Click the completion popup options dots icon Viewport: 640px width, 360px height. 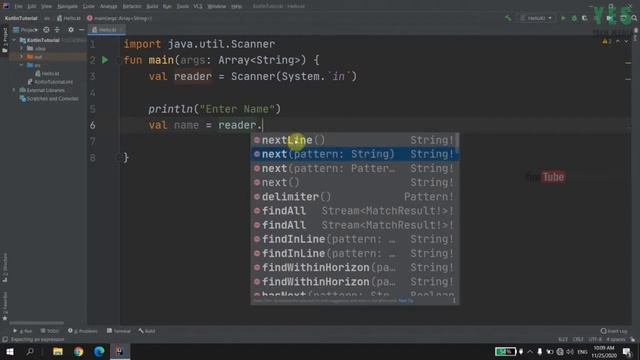coord(454,301)
